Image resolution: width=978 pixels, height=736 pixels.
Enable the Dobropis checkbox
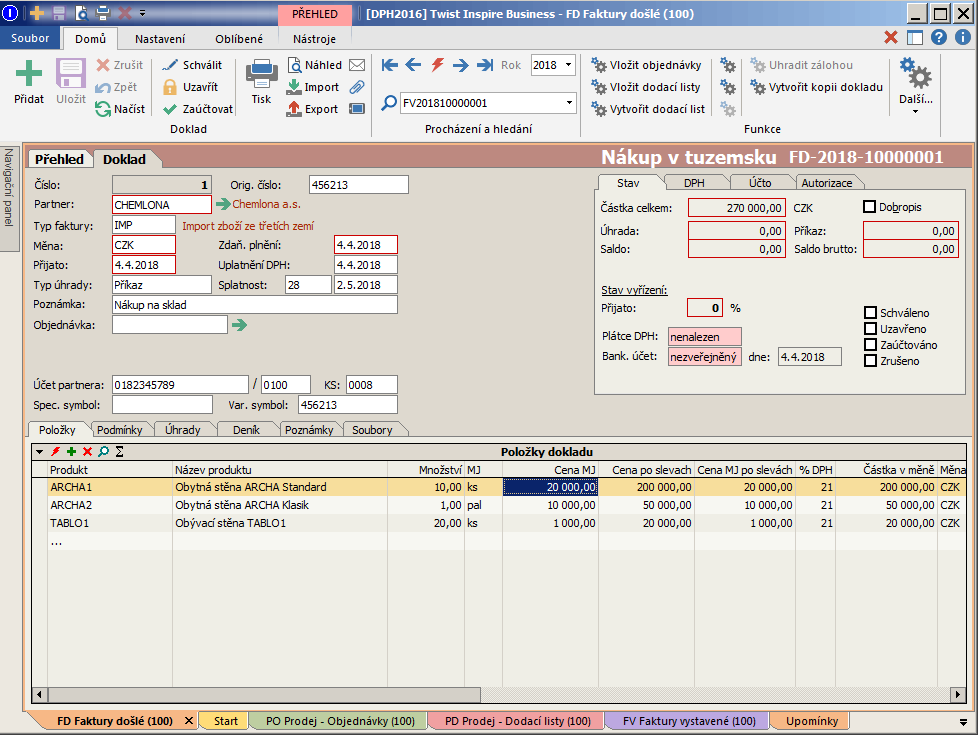(x=869, y=207)
